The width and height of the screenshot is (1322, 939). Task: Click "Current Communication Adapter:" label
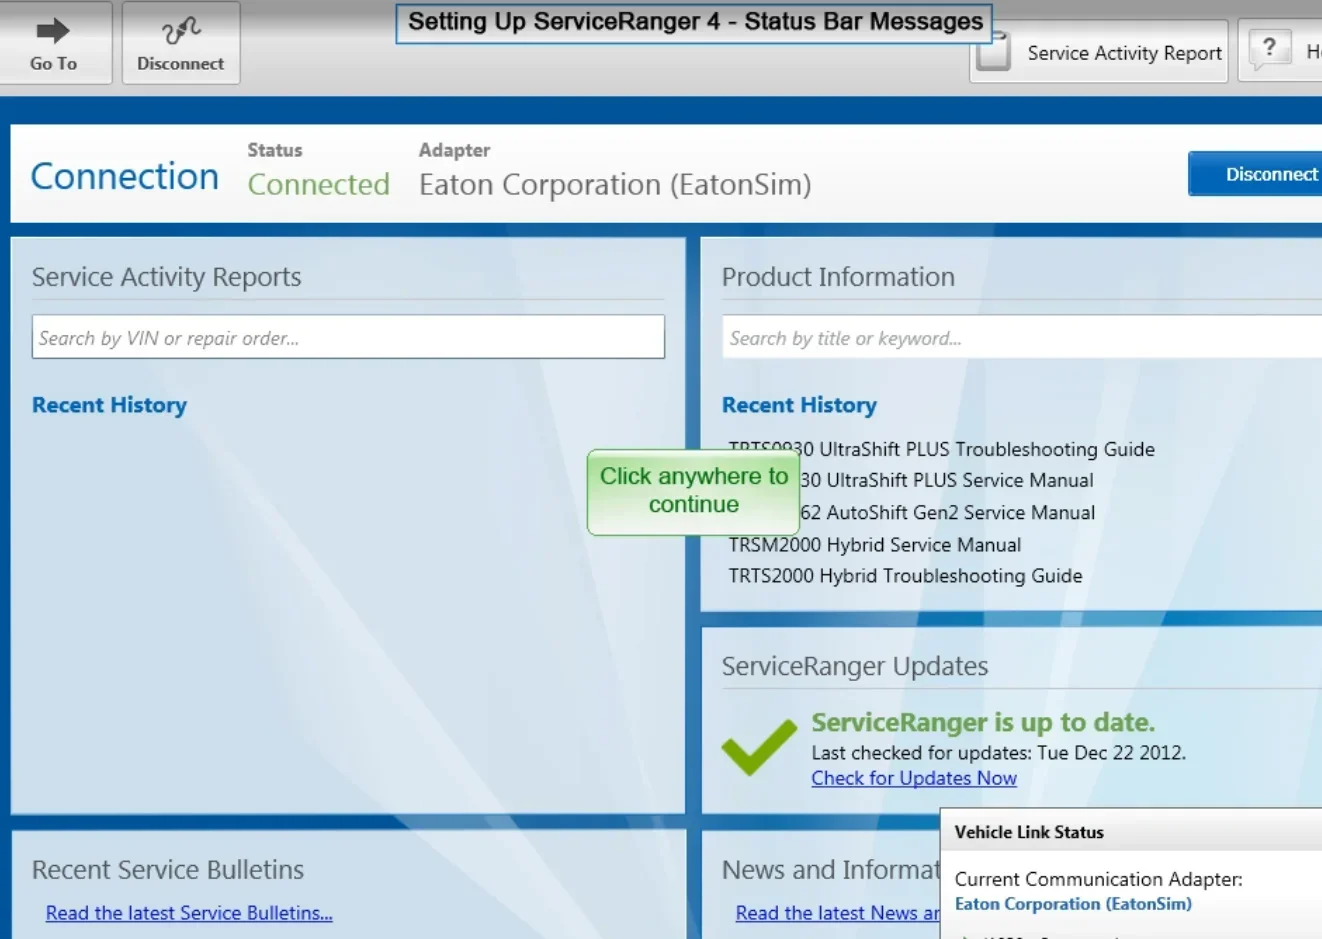1099,879
